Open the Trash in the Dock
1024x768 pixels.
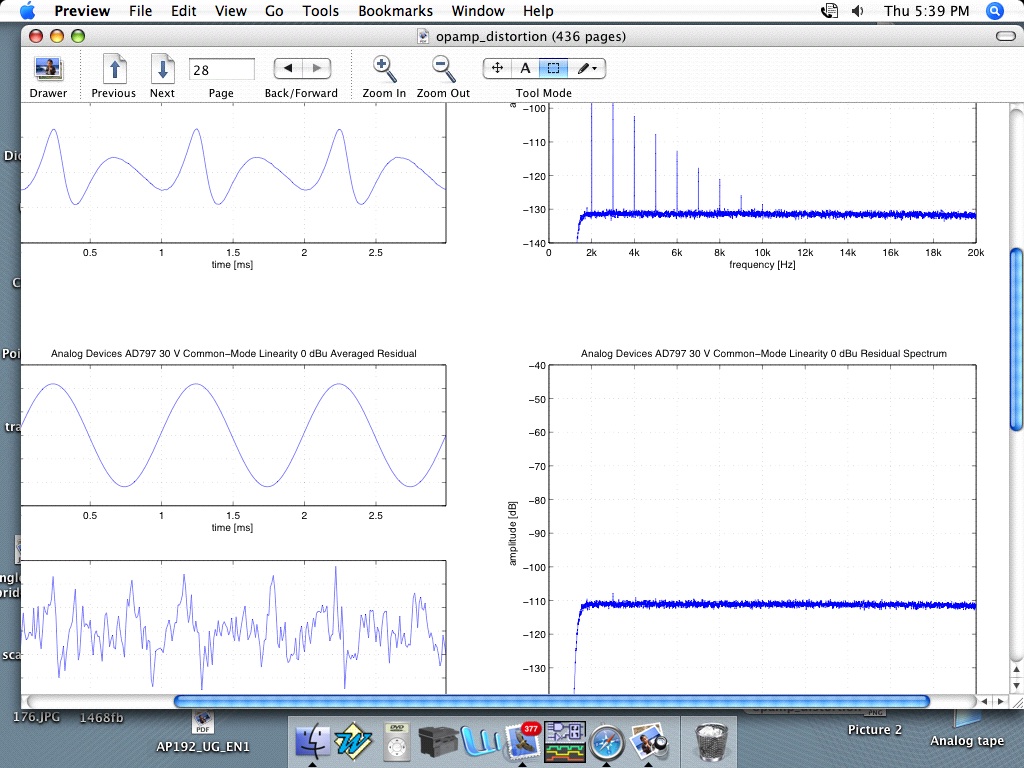(710, 741)
